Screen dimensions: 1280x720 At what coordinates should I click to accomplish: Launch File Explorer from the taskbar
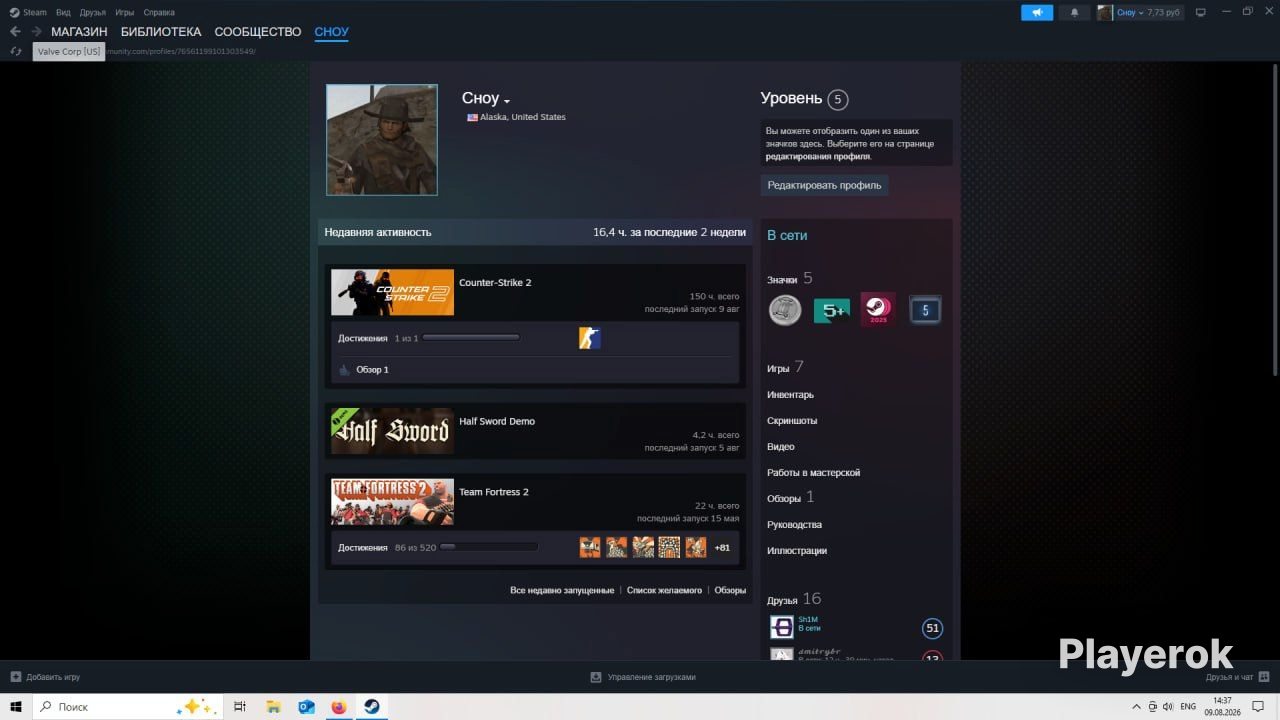click(x=273, y=706)
